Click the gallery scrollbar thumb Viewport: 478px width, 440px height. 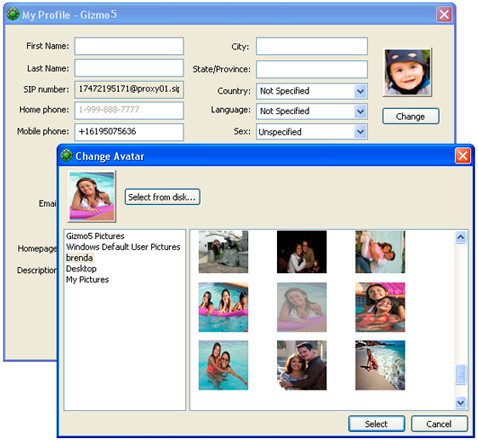(x=461, y=375)
